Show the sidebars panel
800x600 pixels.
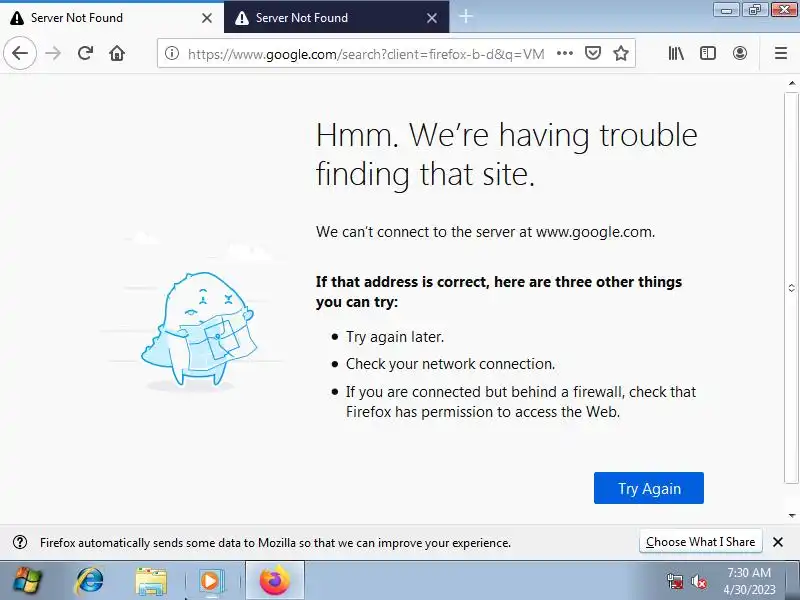point(708,53)
